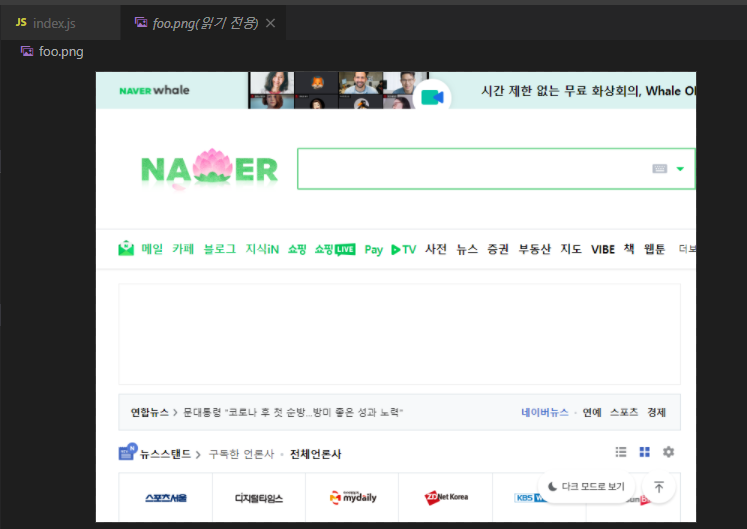Screen dimensions: 747x529
Task: Click the newsstand icon with N badge
Action: (x=128, y=452)
